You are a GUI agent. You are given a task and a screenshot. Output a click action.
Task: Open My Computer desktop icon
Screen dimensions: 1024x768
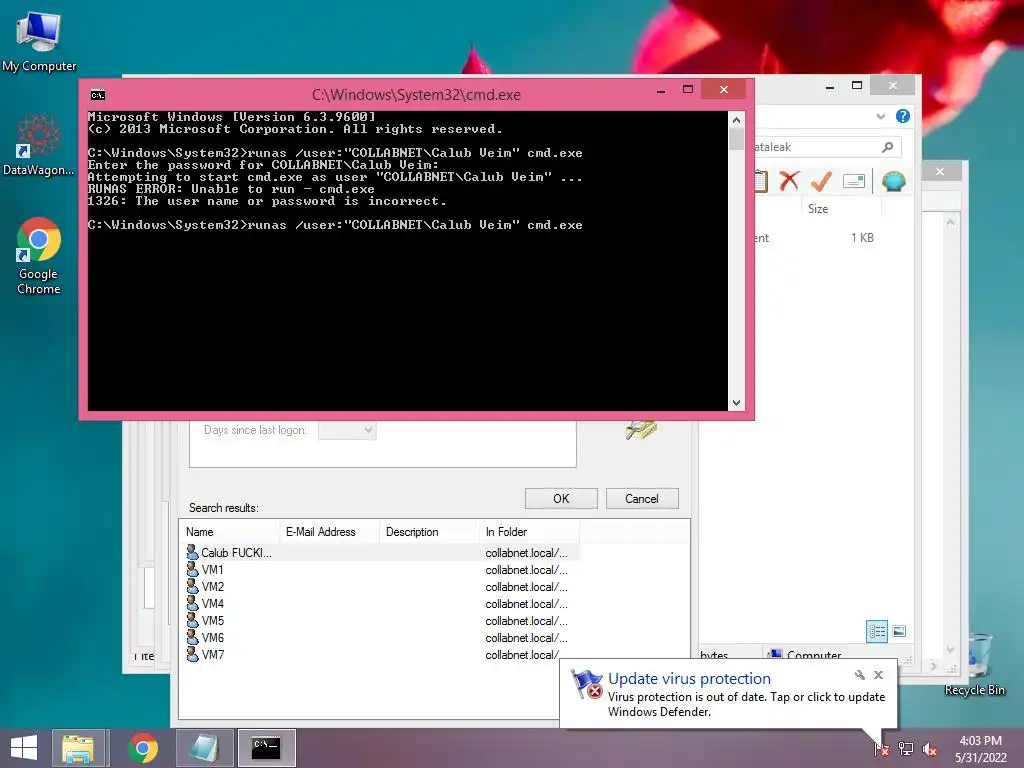39,40
